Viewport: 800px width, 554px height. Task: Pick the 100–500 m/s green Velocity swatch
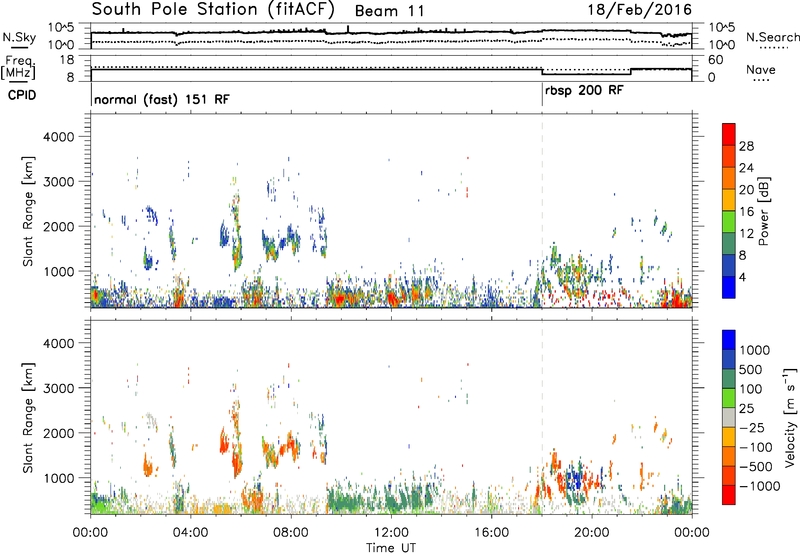click(x=729, y=379)
